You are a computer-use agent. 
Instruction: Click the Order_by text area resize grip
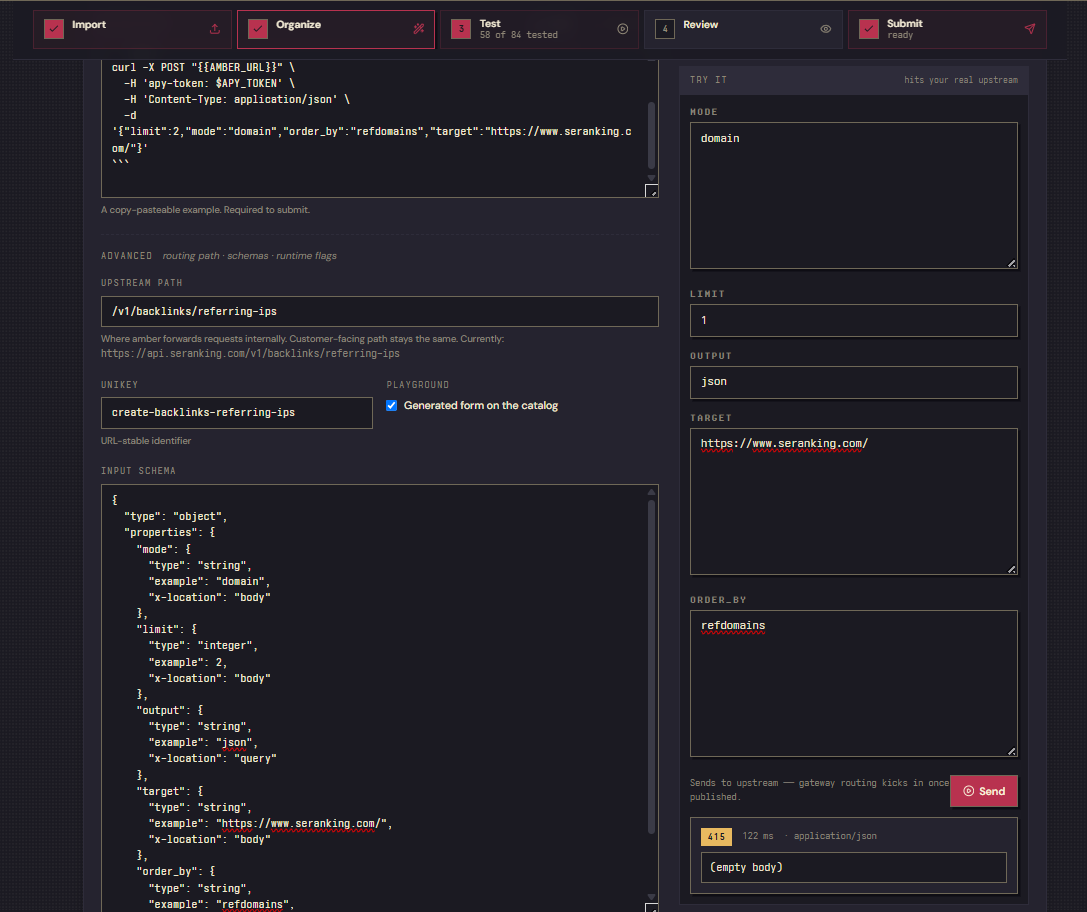1011,751
